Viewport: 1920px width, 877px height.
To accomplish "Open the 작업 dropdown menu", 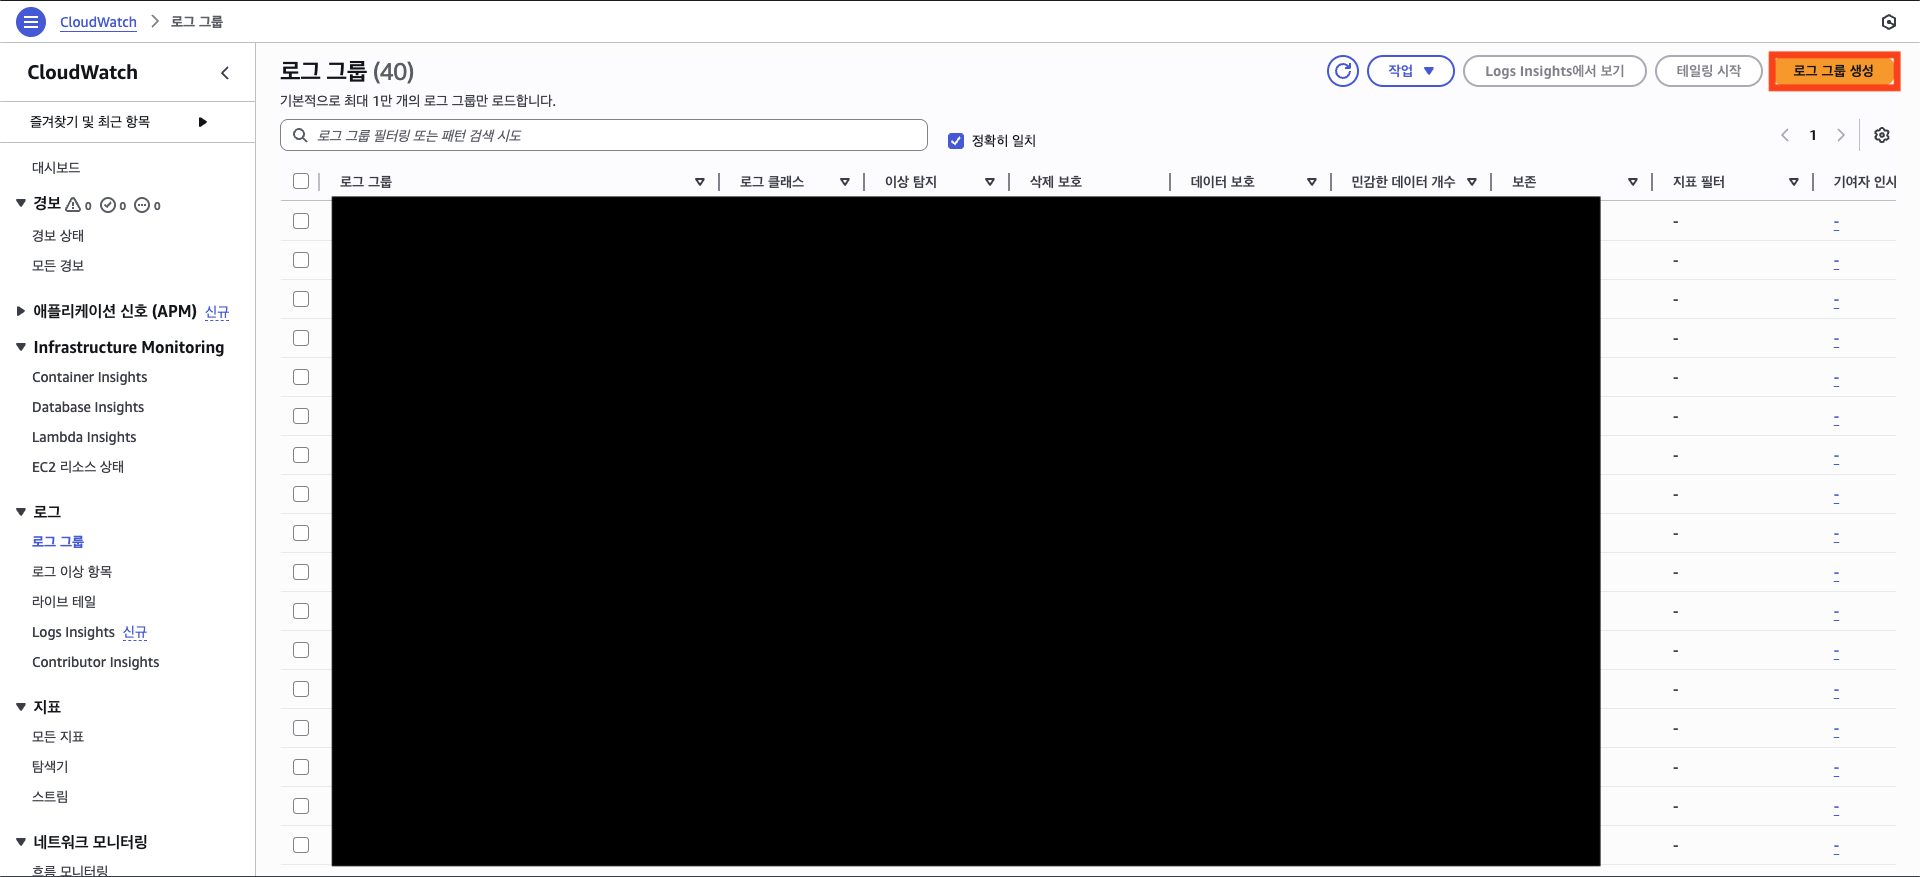I will coord(1410,71).
